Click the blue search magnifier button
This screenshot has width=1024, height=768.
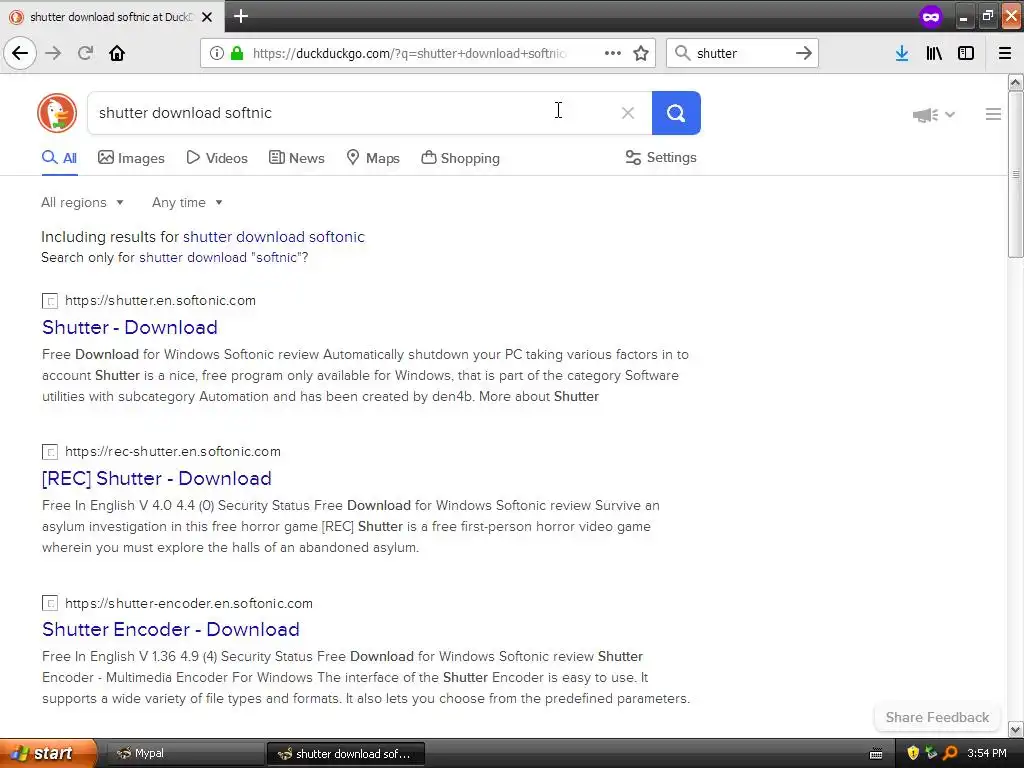(676, 113)
